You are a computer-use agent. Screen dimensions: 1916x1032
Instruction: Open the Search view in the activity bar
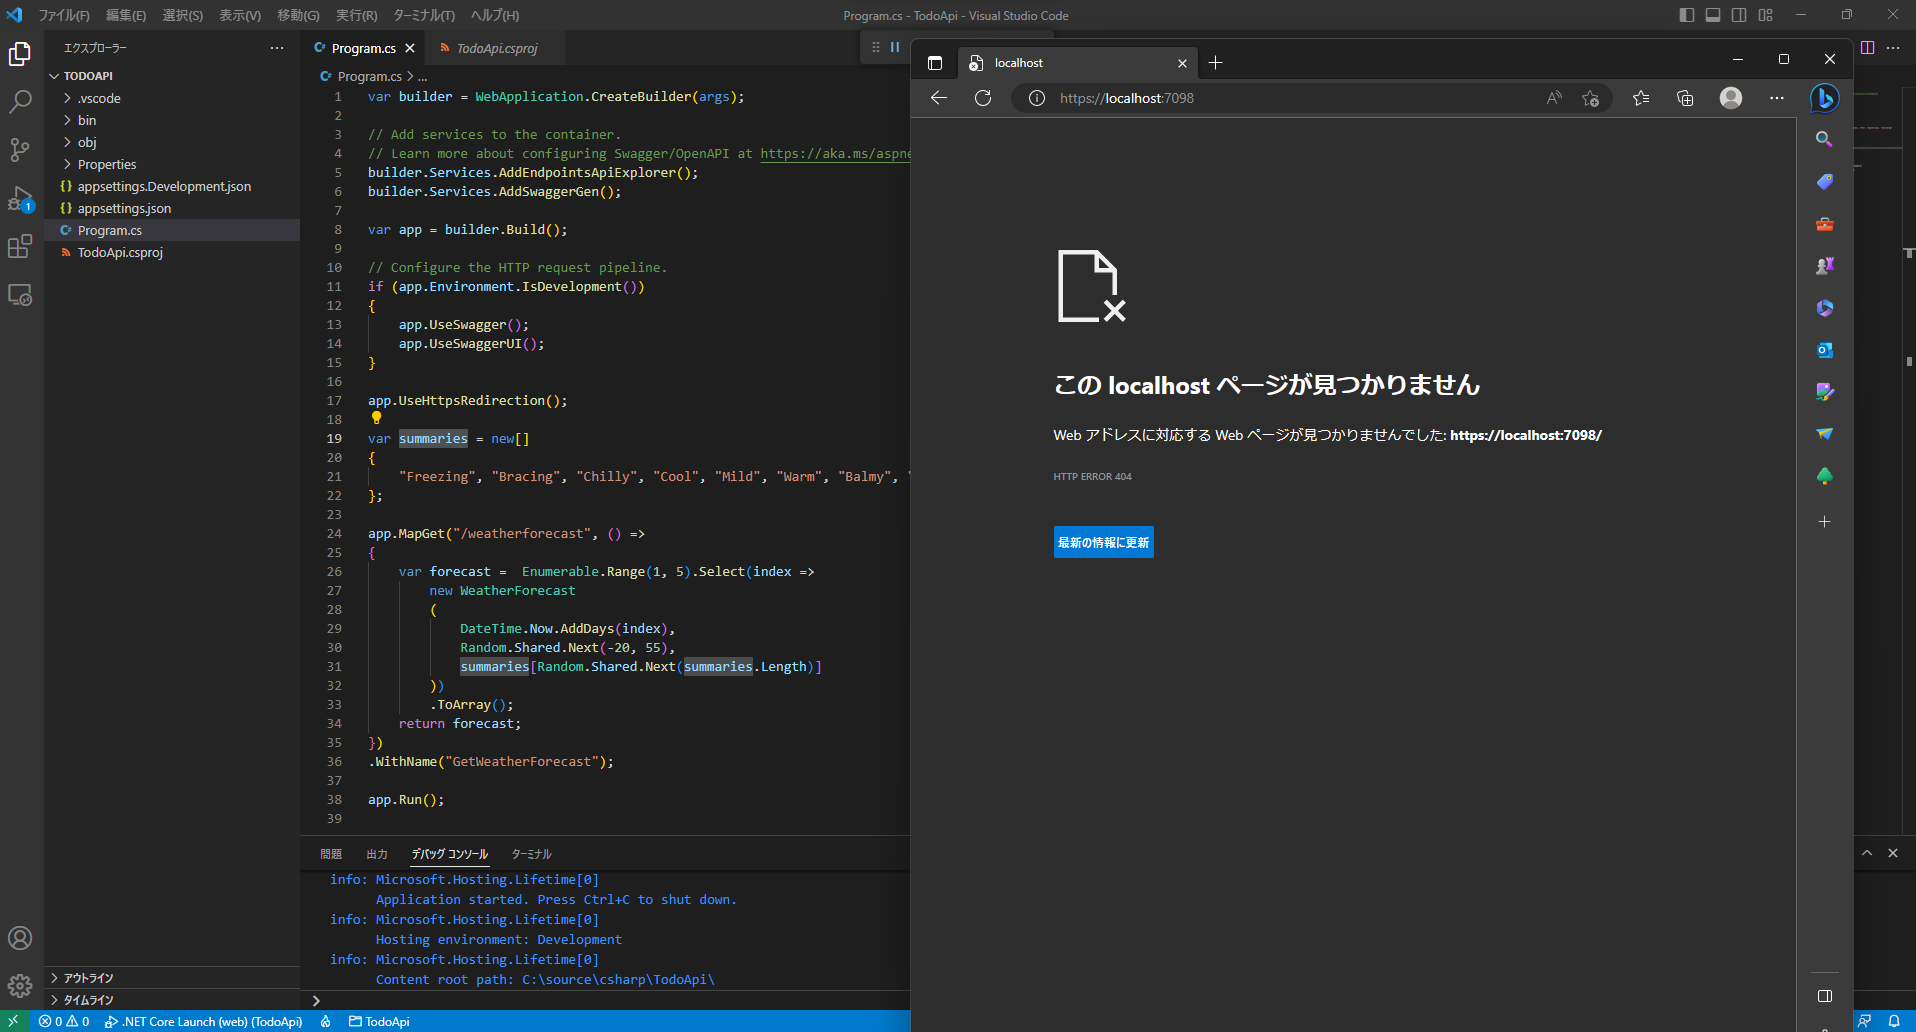(x=20, y=101)
